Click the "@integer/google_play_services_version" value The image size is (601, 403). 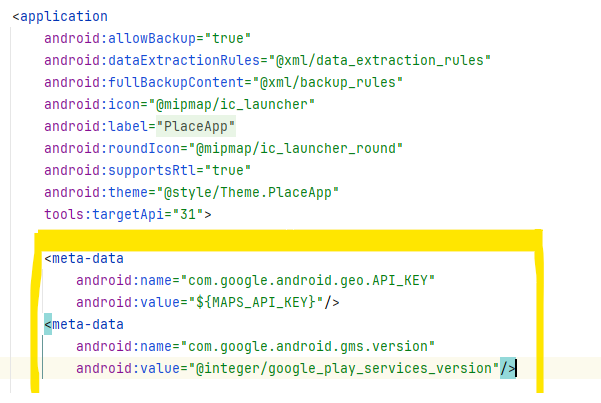click(x=344, y=368)
